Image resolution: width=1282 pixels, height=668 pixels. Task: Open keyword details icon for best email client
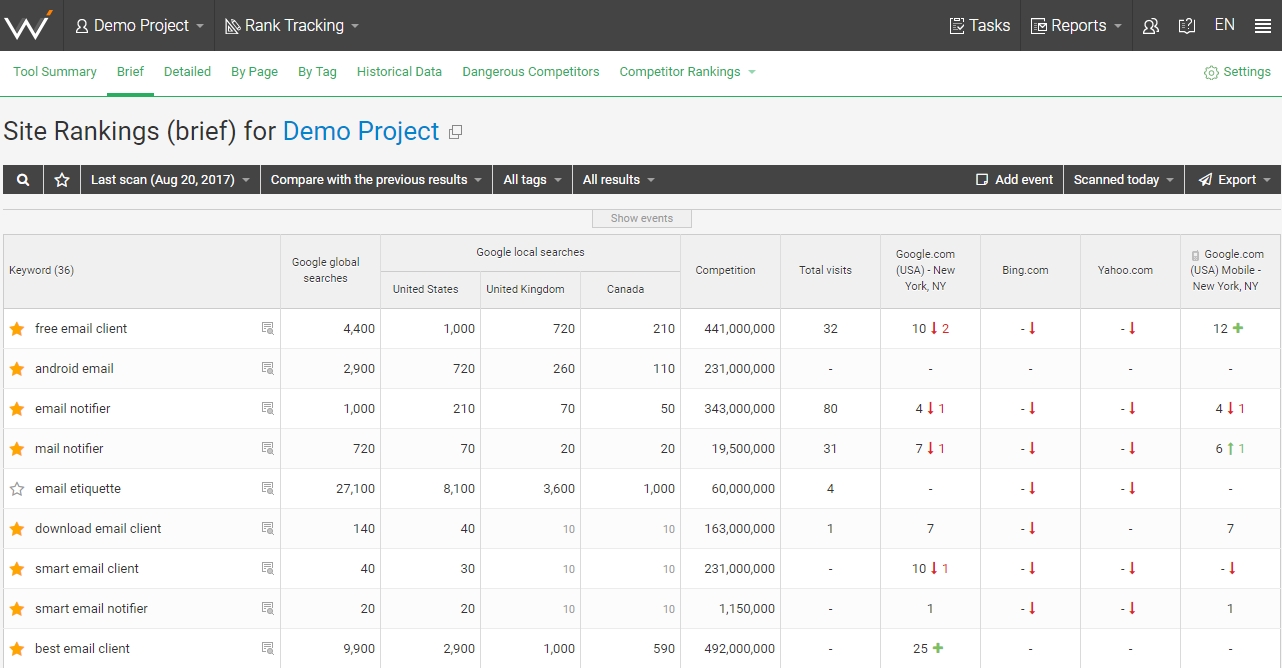(267, 648)
